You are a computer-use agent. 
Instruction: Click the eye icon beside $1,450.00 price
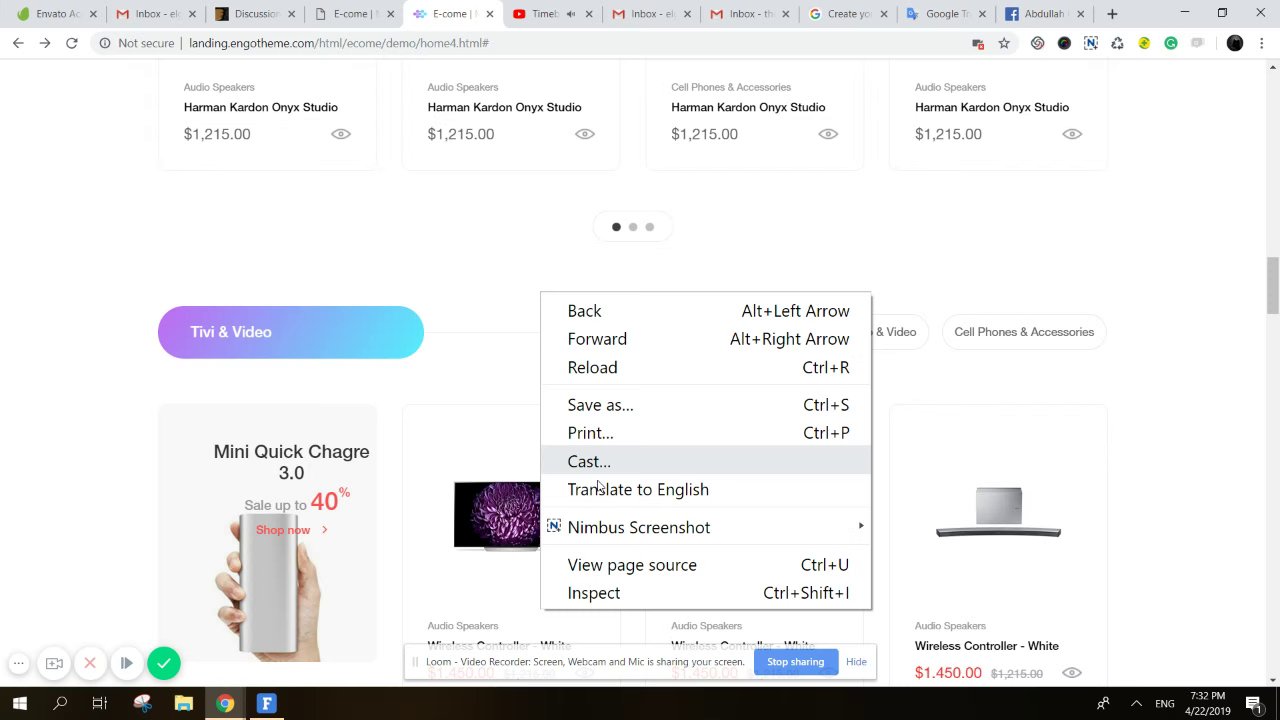(x=1072, y=673)
